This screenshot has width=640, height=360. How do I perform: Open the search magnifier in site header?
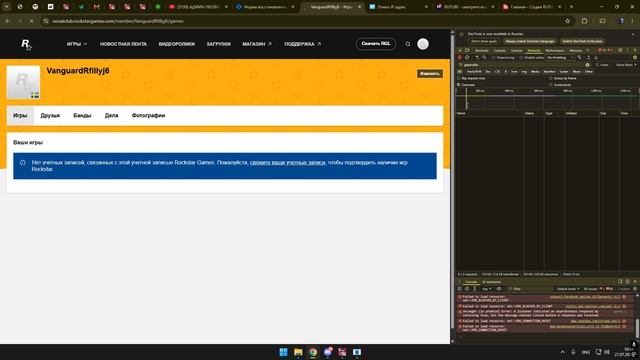pyautogui.click(x=407, y=44)
